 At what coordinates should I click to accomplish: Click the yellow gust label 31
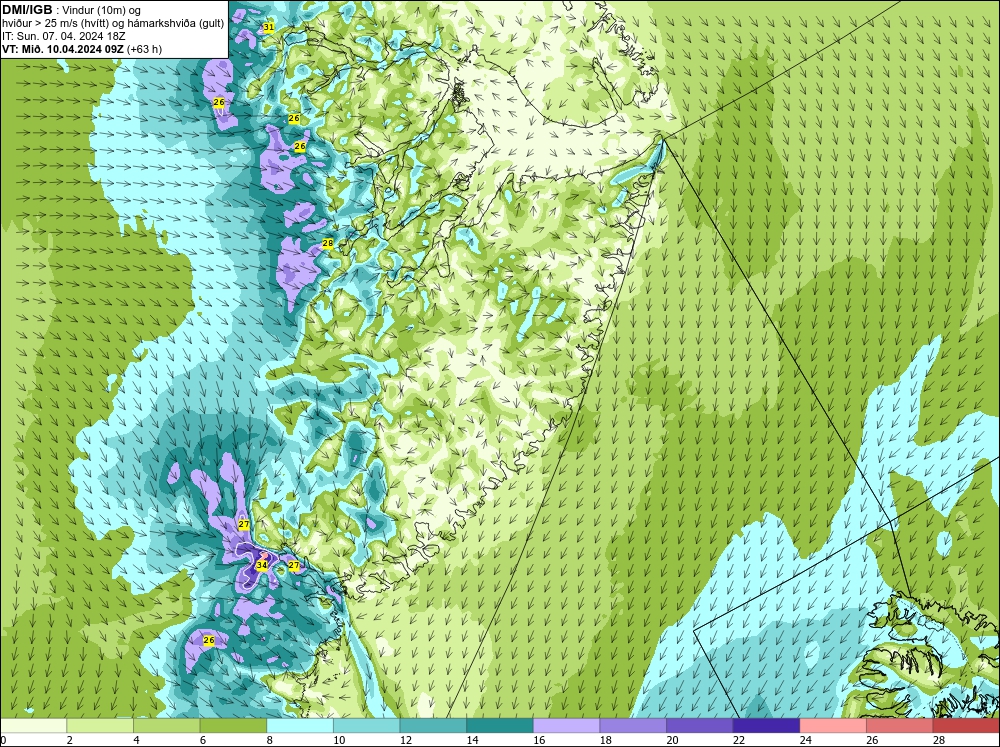pyautogui.click(x=268, y=27)
